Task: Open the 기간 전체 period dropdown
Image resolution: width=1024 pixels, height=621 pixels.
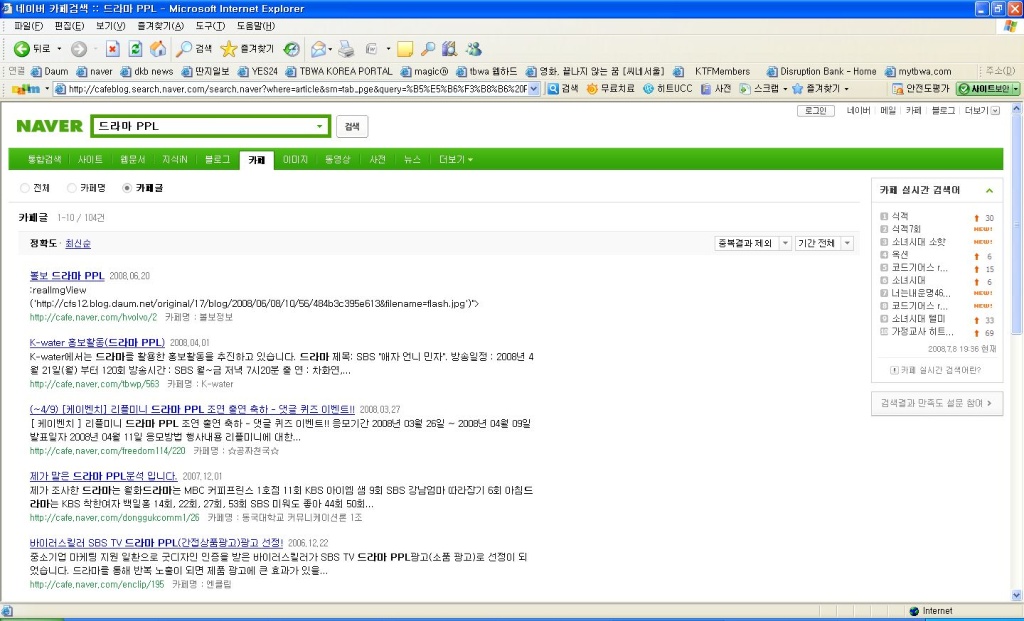Action: [847, 243]
